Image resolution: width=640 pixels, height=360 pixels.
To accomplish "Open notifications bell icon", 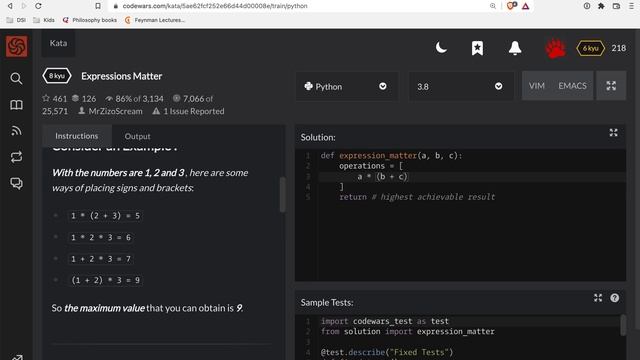I will point(515,48).
